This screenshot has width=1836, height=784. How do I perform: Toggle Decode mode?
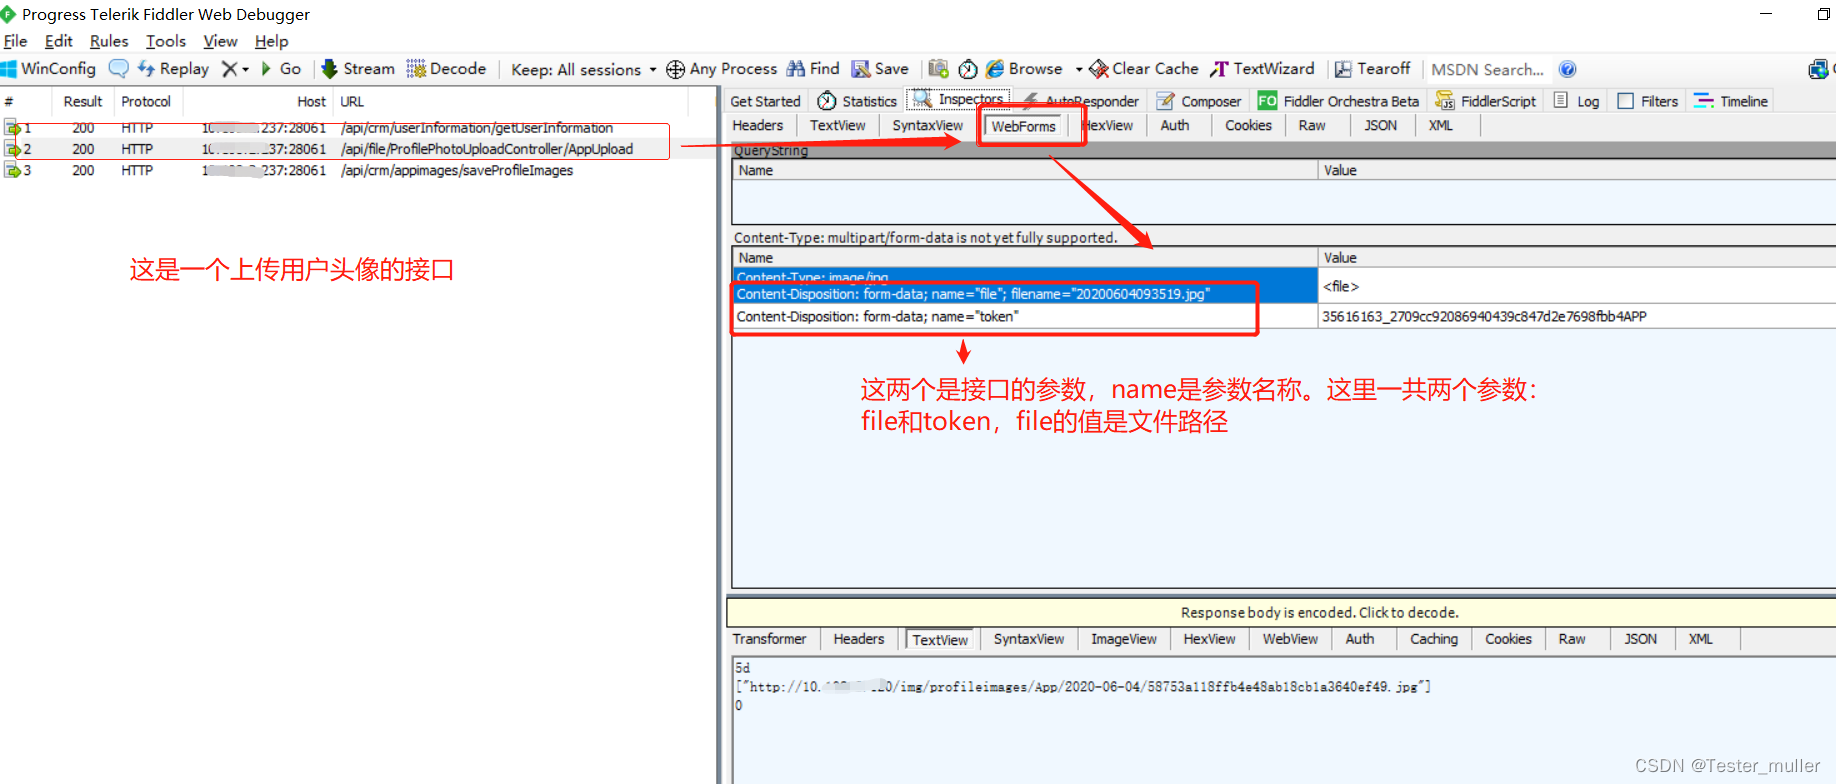[x=446, y=69]
